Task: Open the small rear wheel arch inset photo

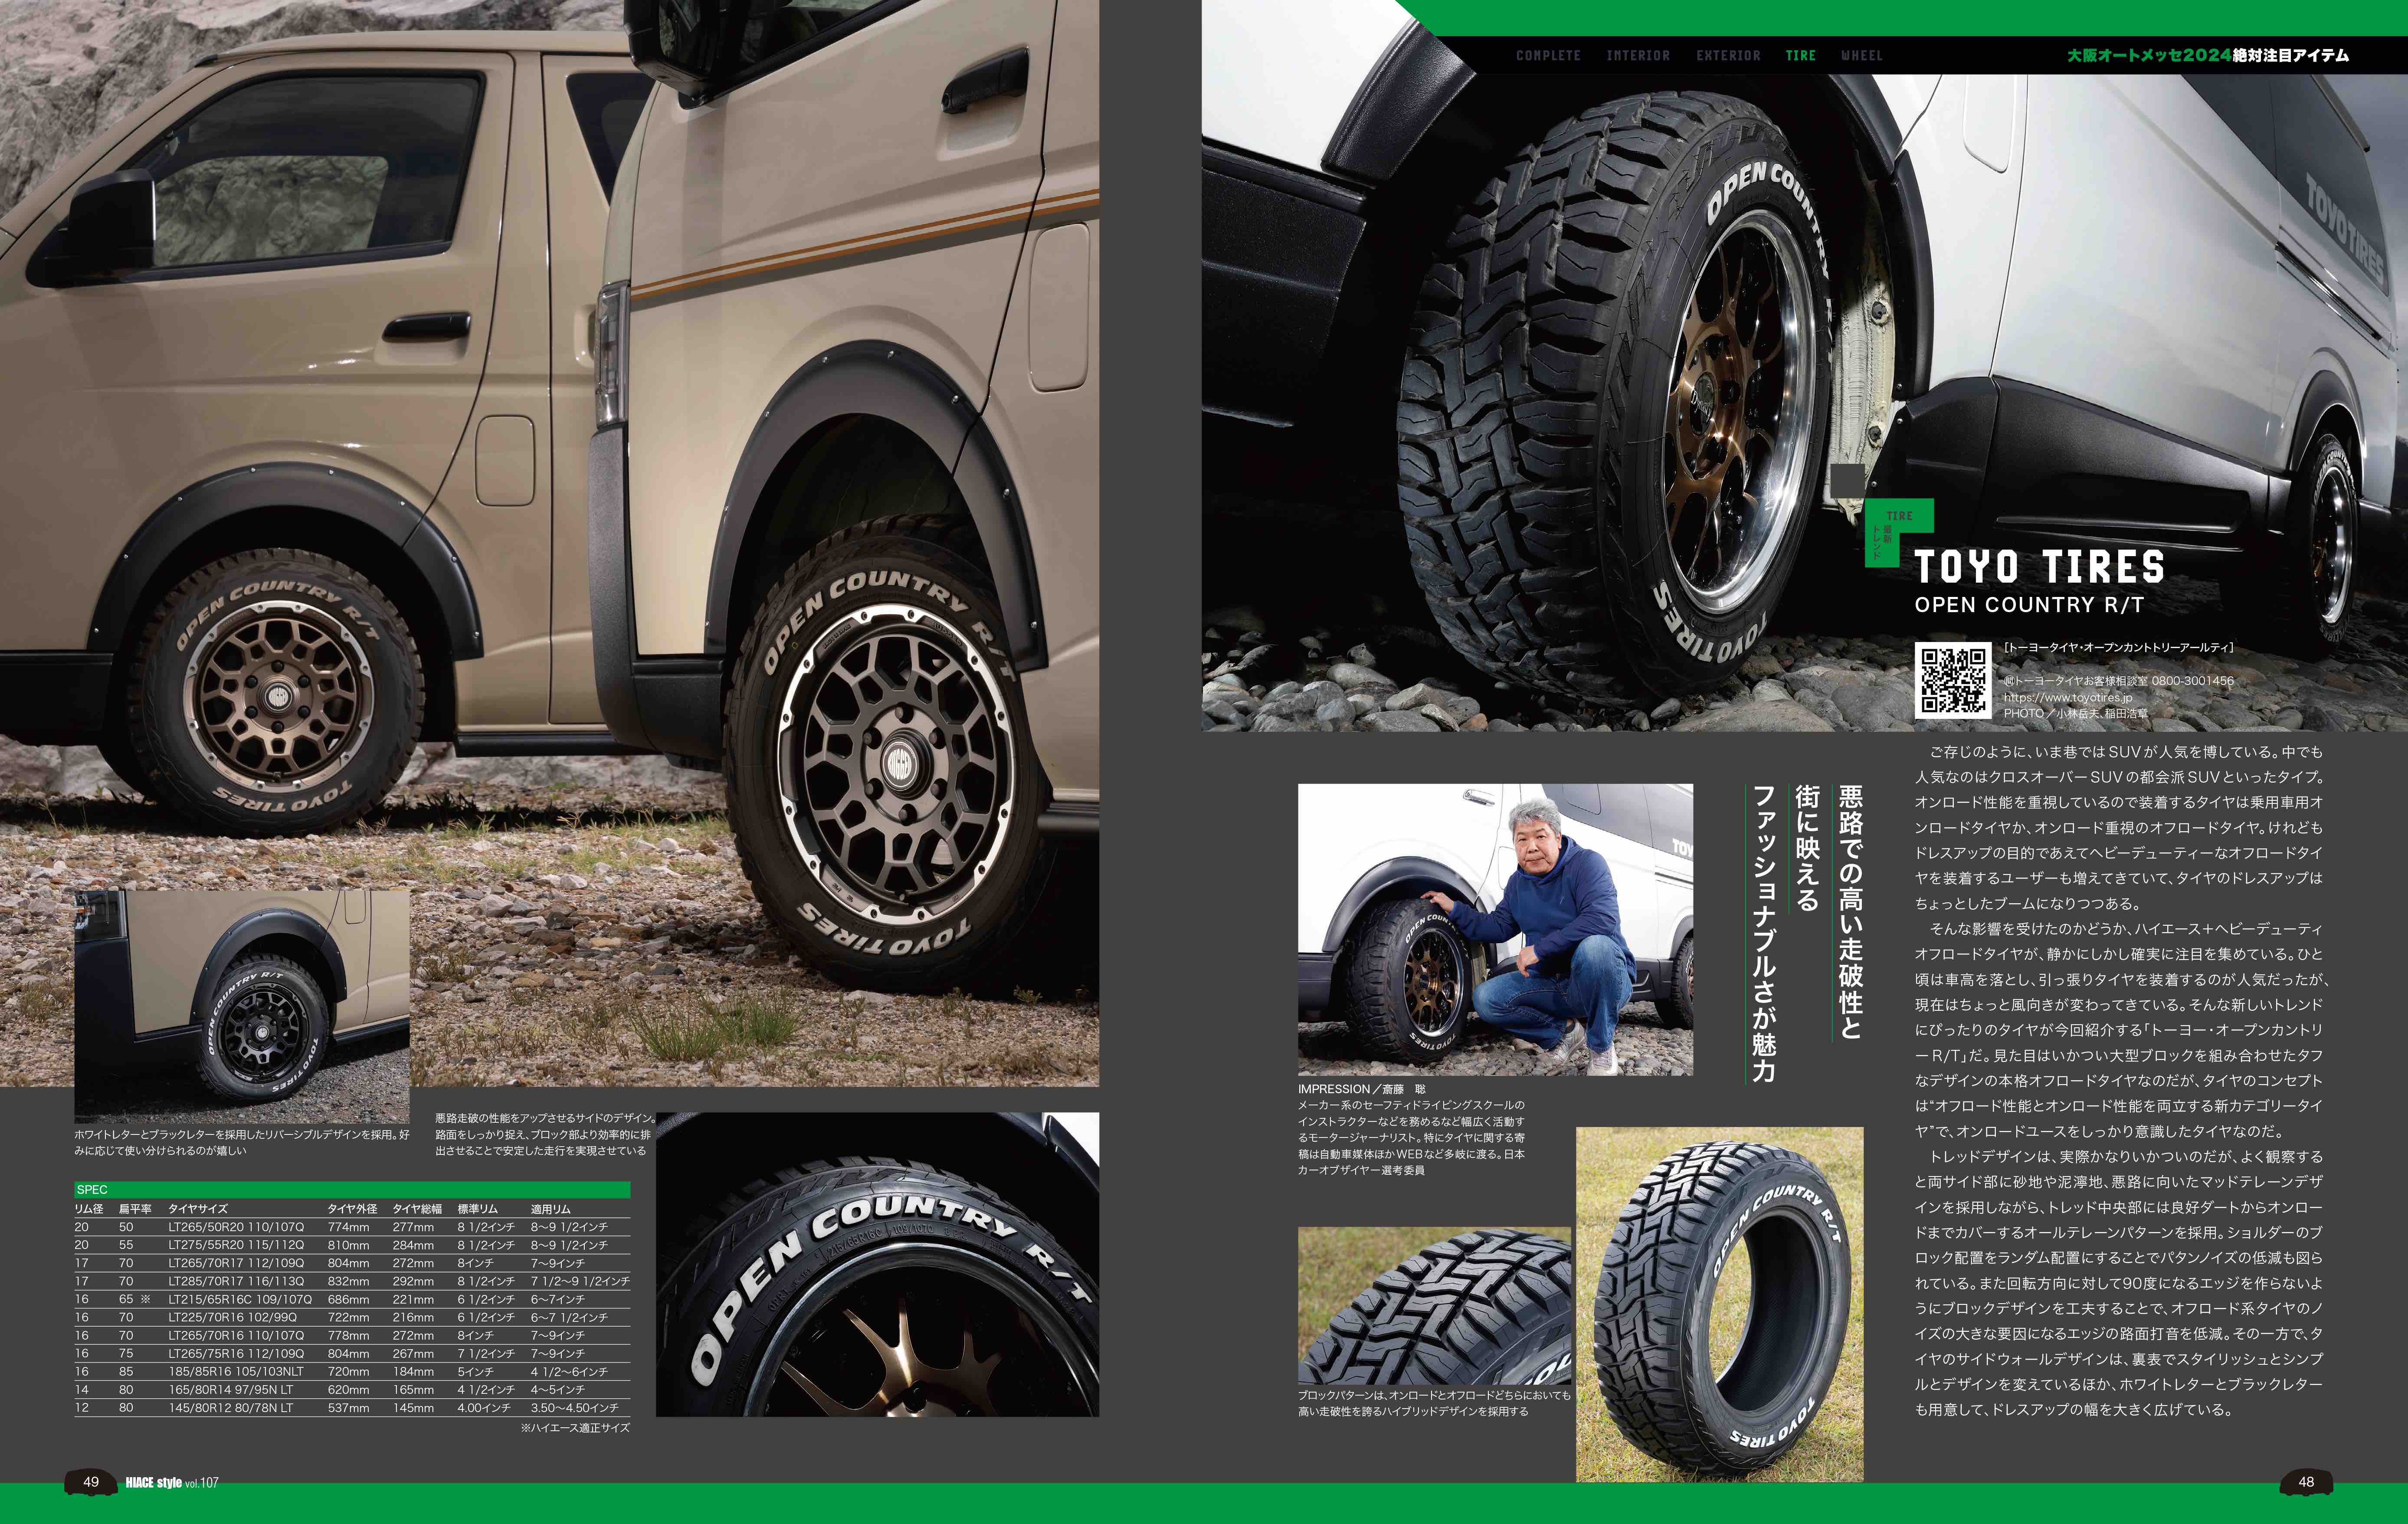Action: 242,1007
